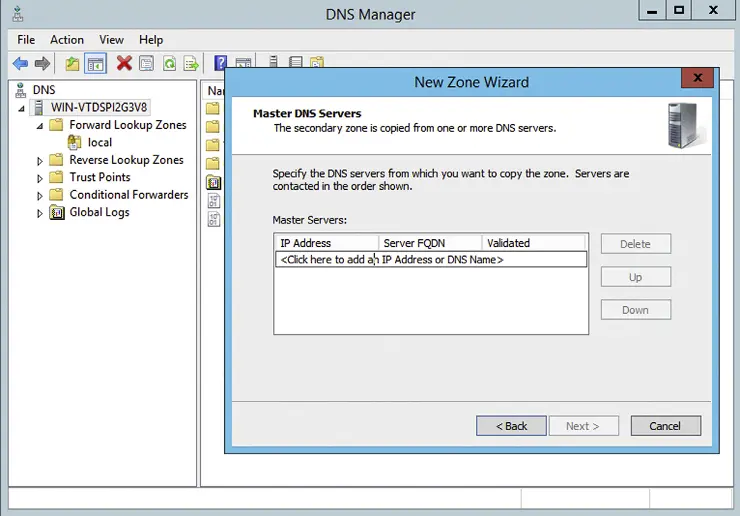Expand the Conditional Forwarders node

tap(40, 196)
